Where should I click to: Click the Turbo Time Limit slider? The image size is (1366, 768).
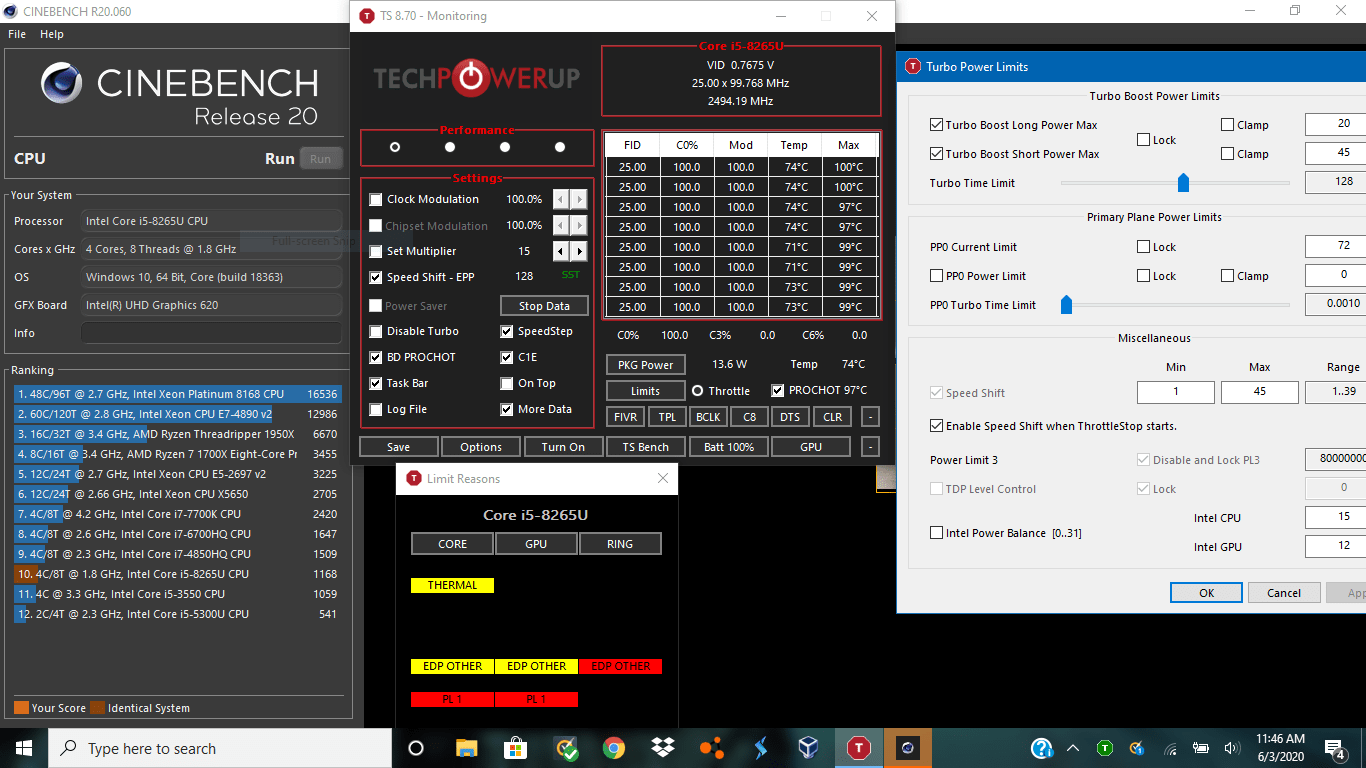pos(1183,182)
